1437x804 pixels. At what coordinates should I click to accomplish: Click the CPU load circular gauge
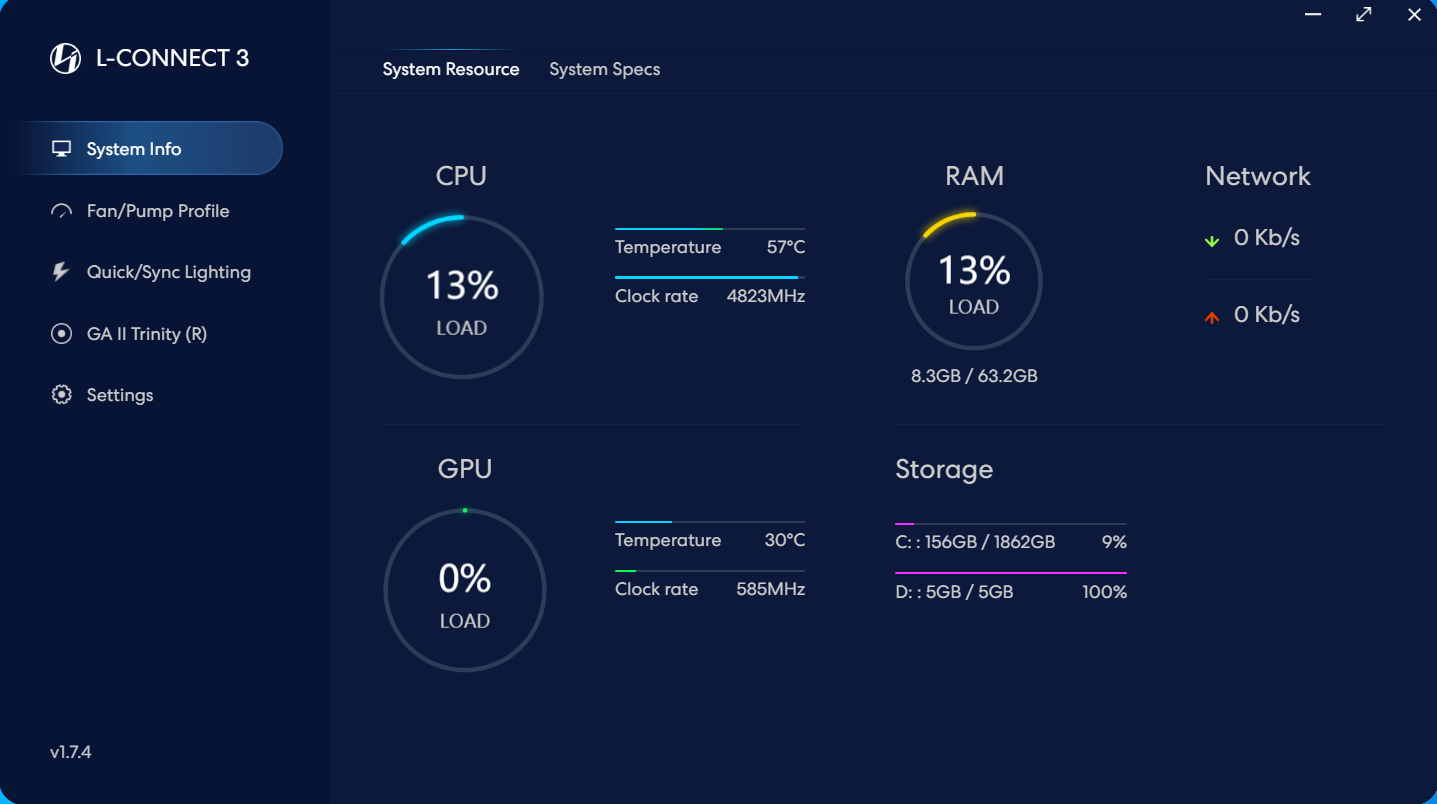(462, 297)
